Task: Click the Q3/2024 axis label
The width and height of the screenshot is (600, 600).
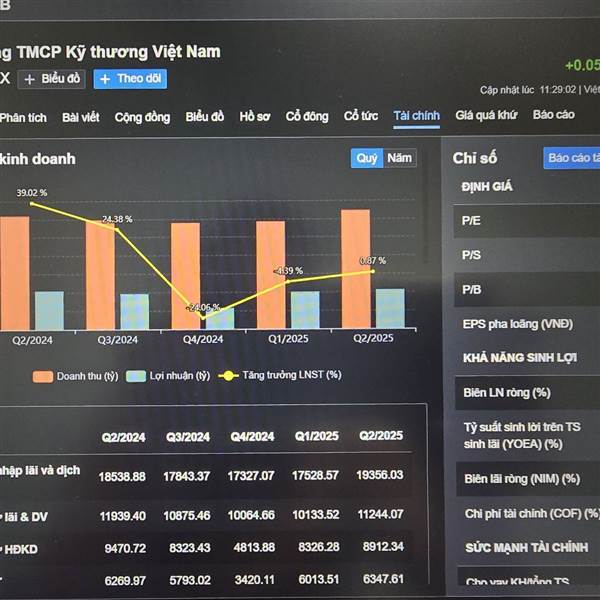Action: coord(117,340)
